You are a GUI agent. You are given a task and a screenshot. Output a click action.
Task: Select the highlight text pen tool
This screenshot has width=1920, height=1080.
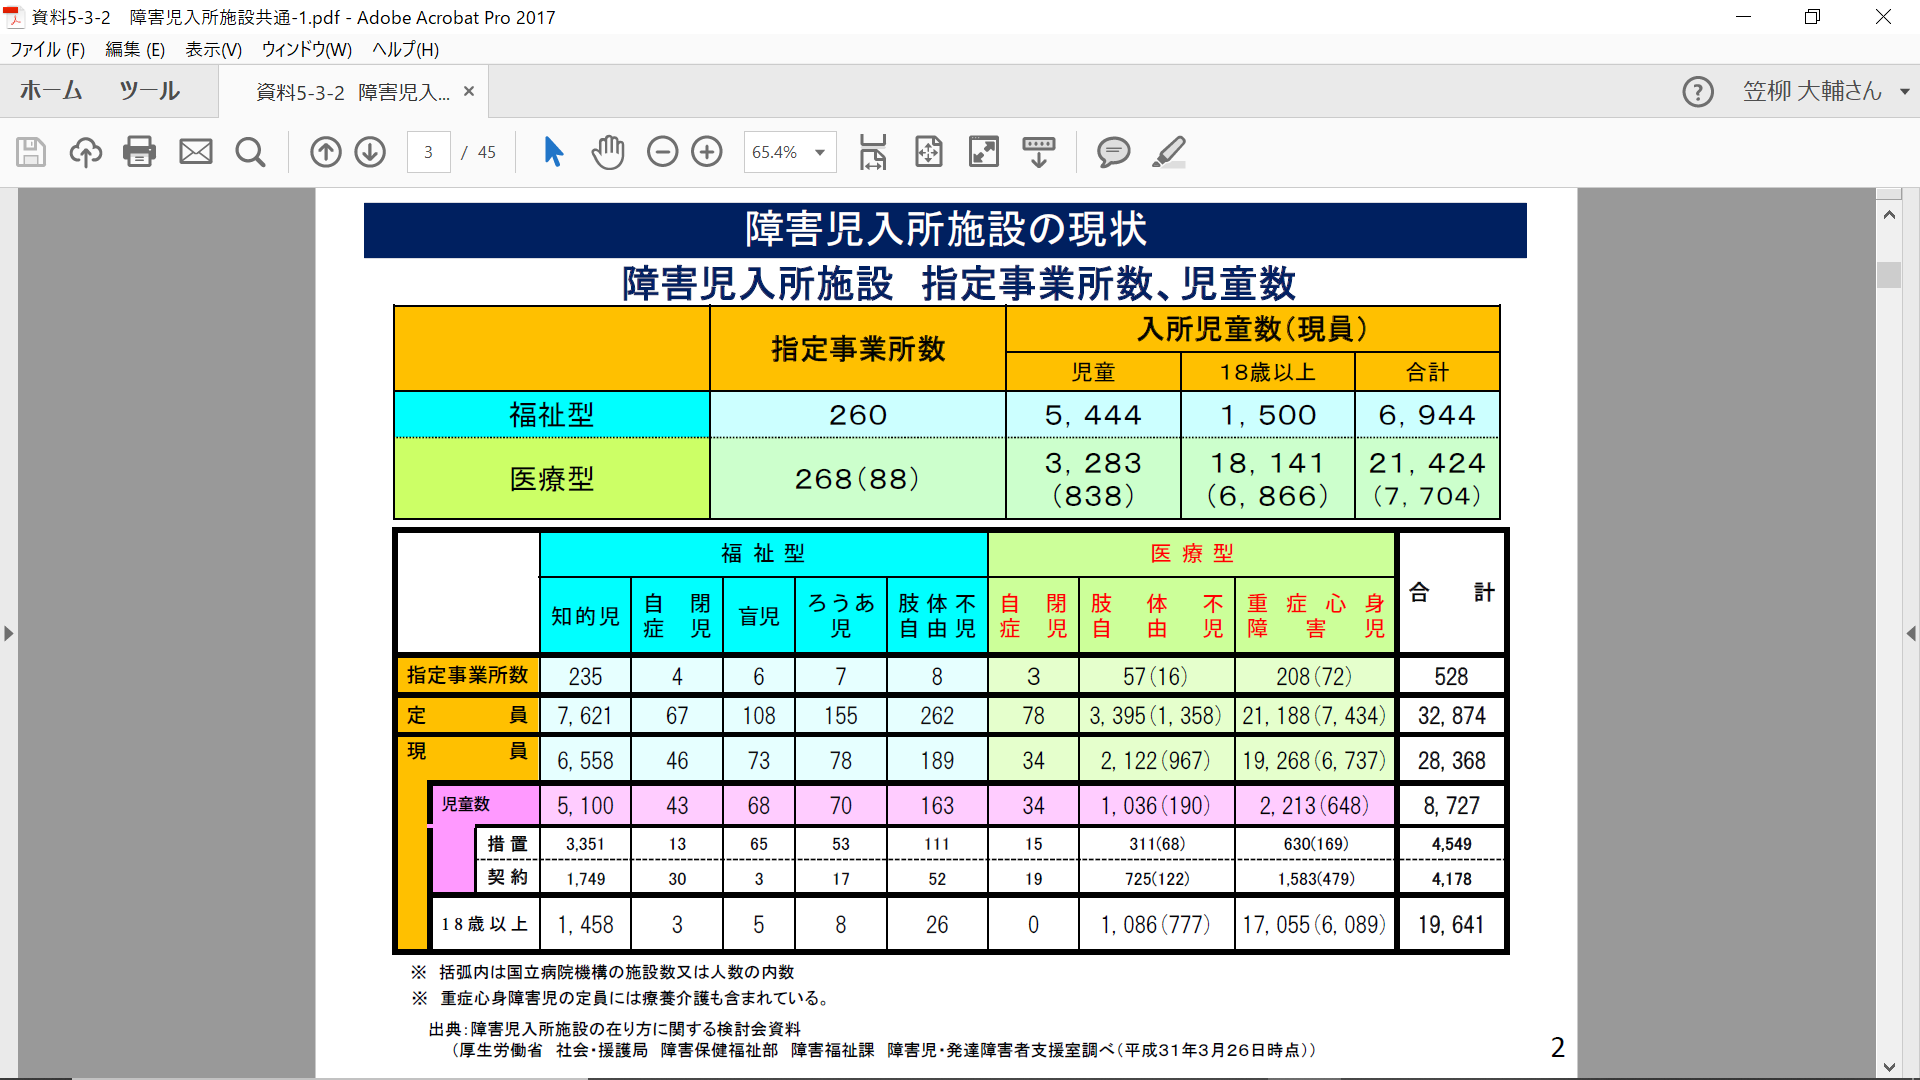1169,152
